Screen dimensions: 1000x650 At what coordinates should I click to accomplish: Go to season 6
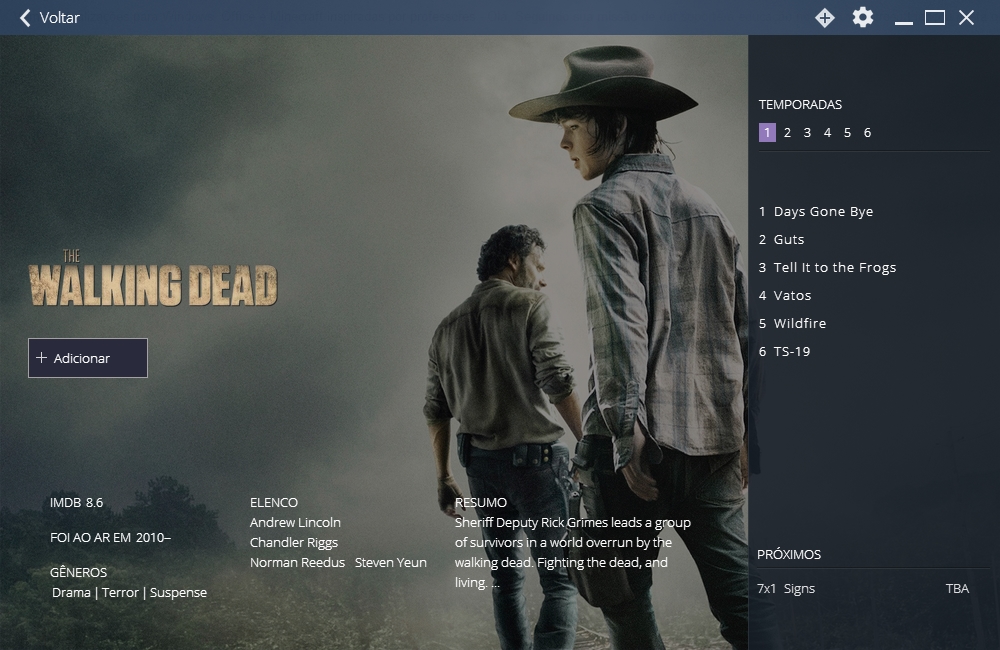(867, 133)
